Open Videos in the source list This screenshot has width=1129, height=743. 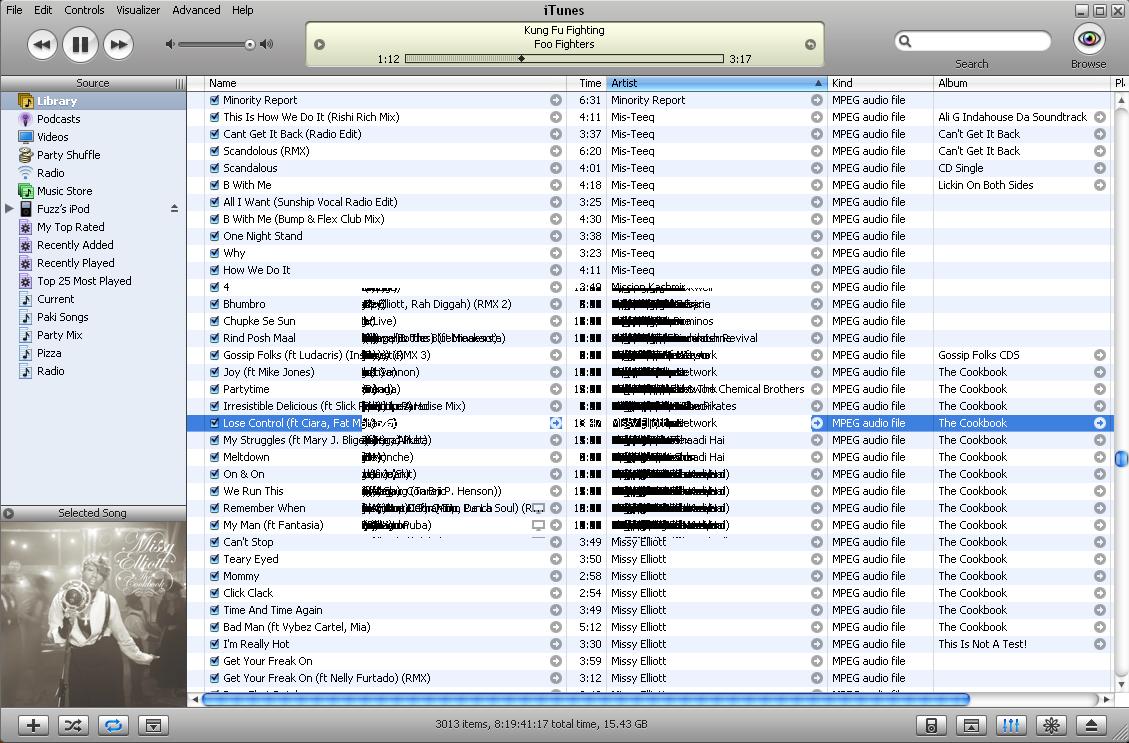pyautogui.click(x=53, y=137)
